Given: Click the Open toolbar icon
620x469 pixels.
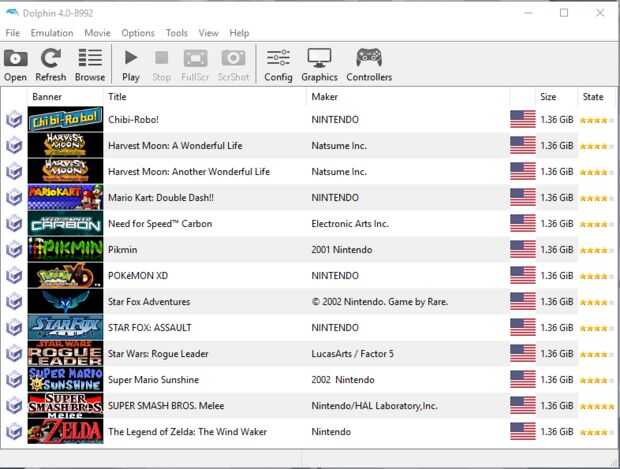Looking at the screenshot, I should 15,65.
